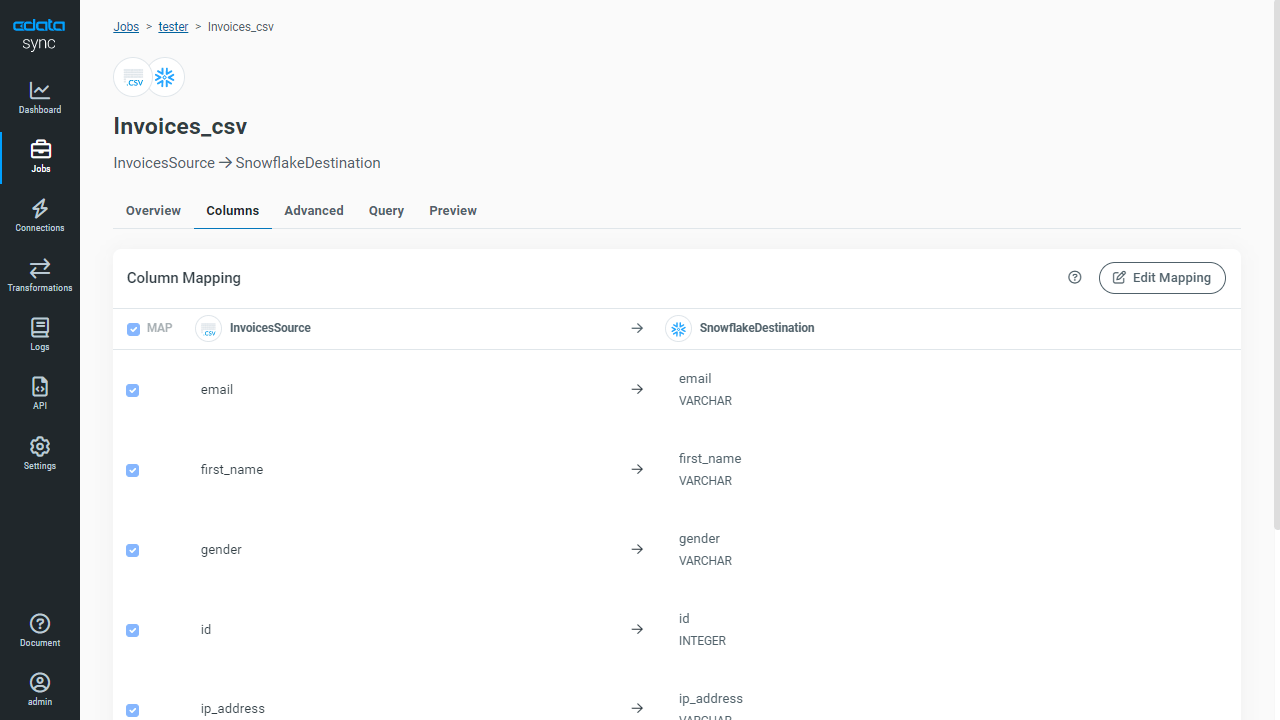Click the CSV source icon near the job title
Image resolution: width=1280 pixels, height=720 pixels.
133,77
